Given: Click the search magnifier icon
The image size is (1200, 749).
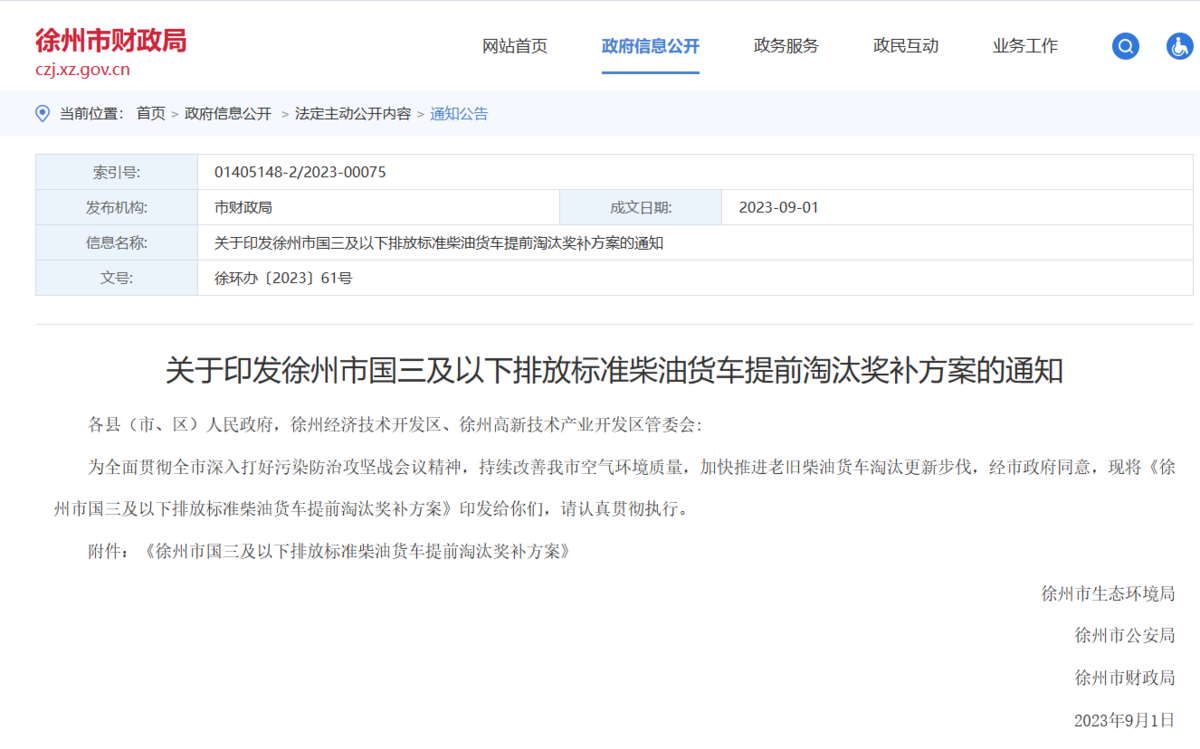Looking at the screenshot, I should pos(1125,46).
